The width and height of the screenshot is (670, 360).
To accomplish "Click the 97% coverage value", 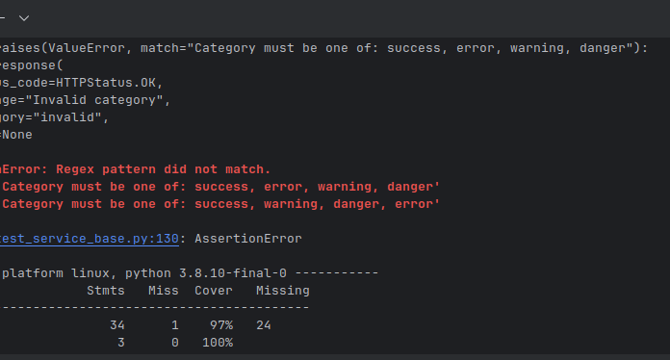I will click(x=221, y=325).
